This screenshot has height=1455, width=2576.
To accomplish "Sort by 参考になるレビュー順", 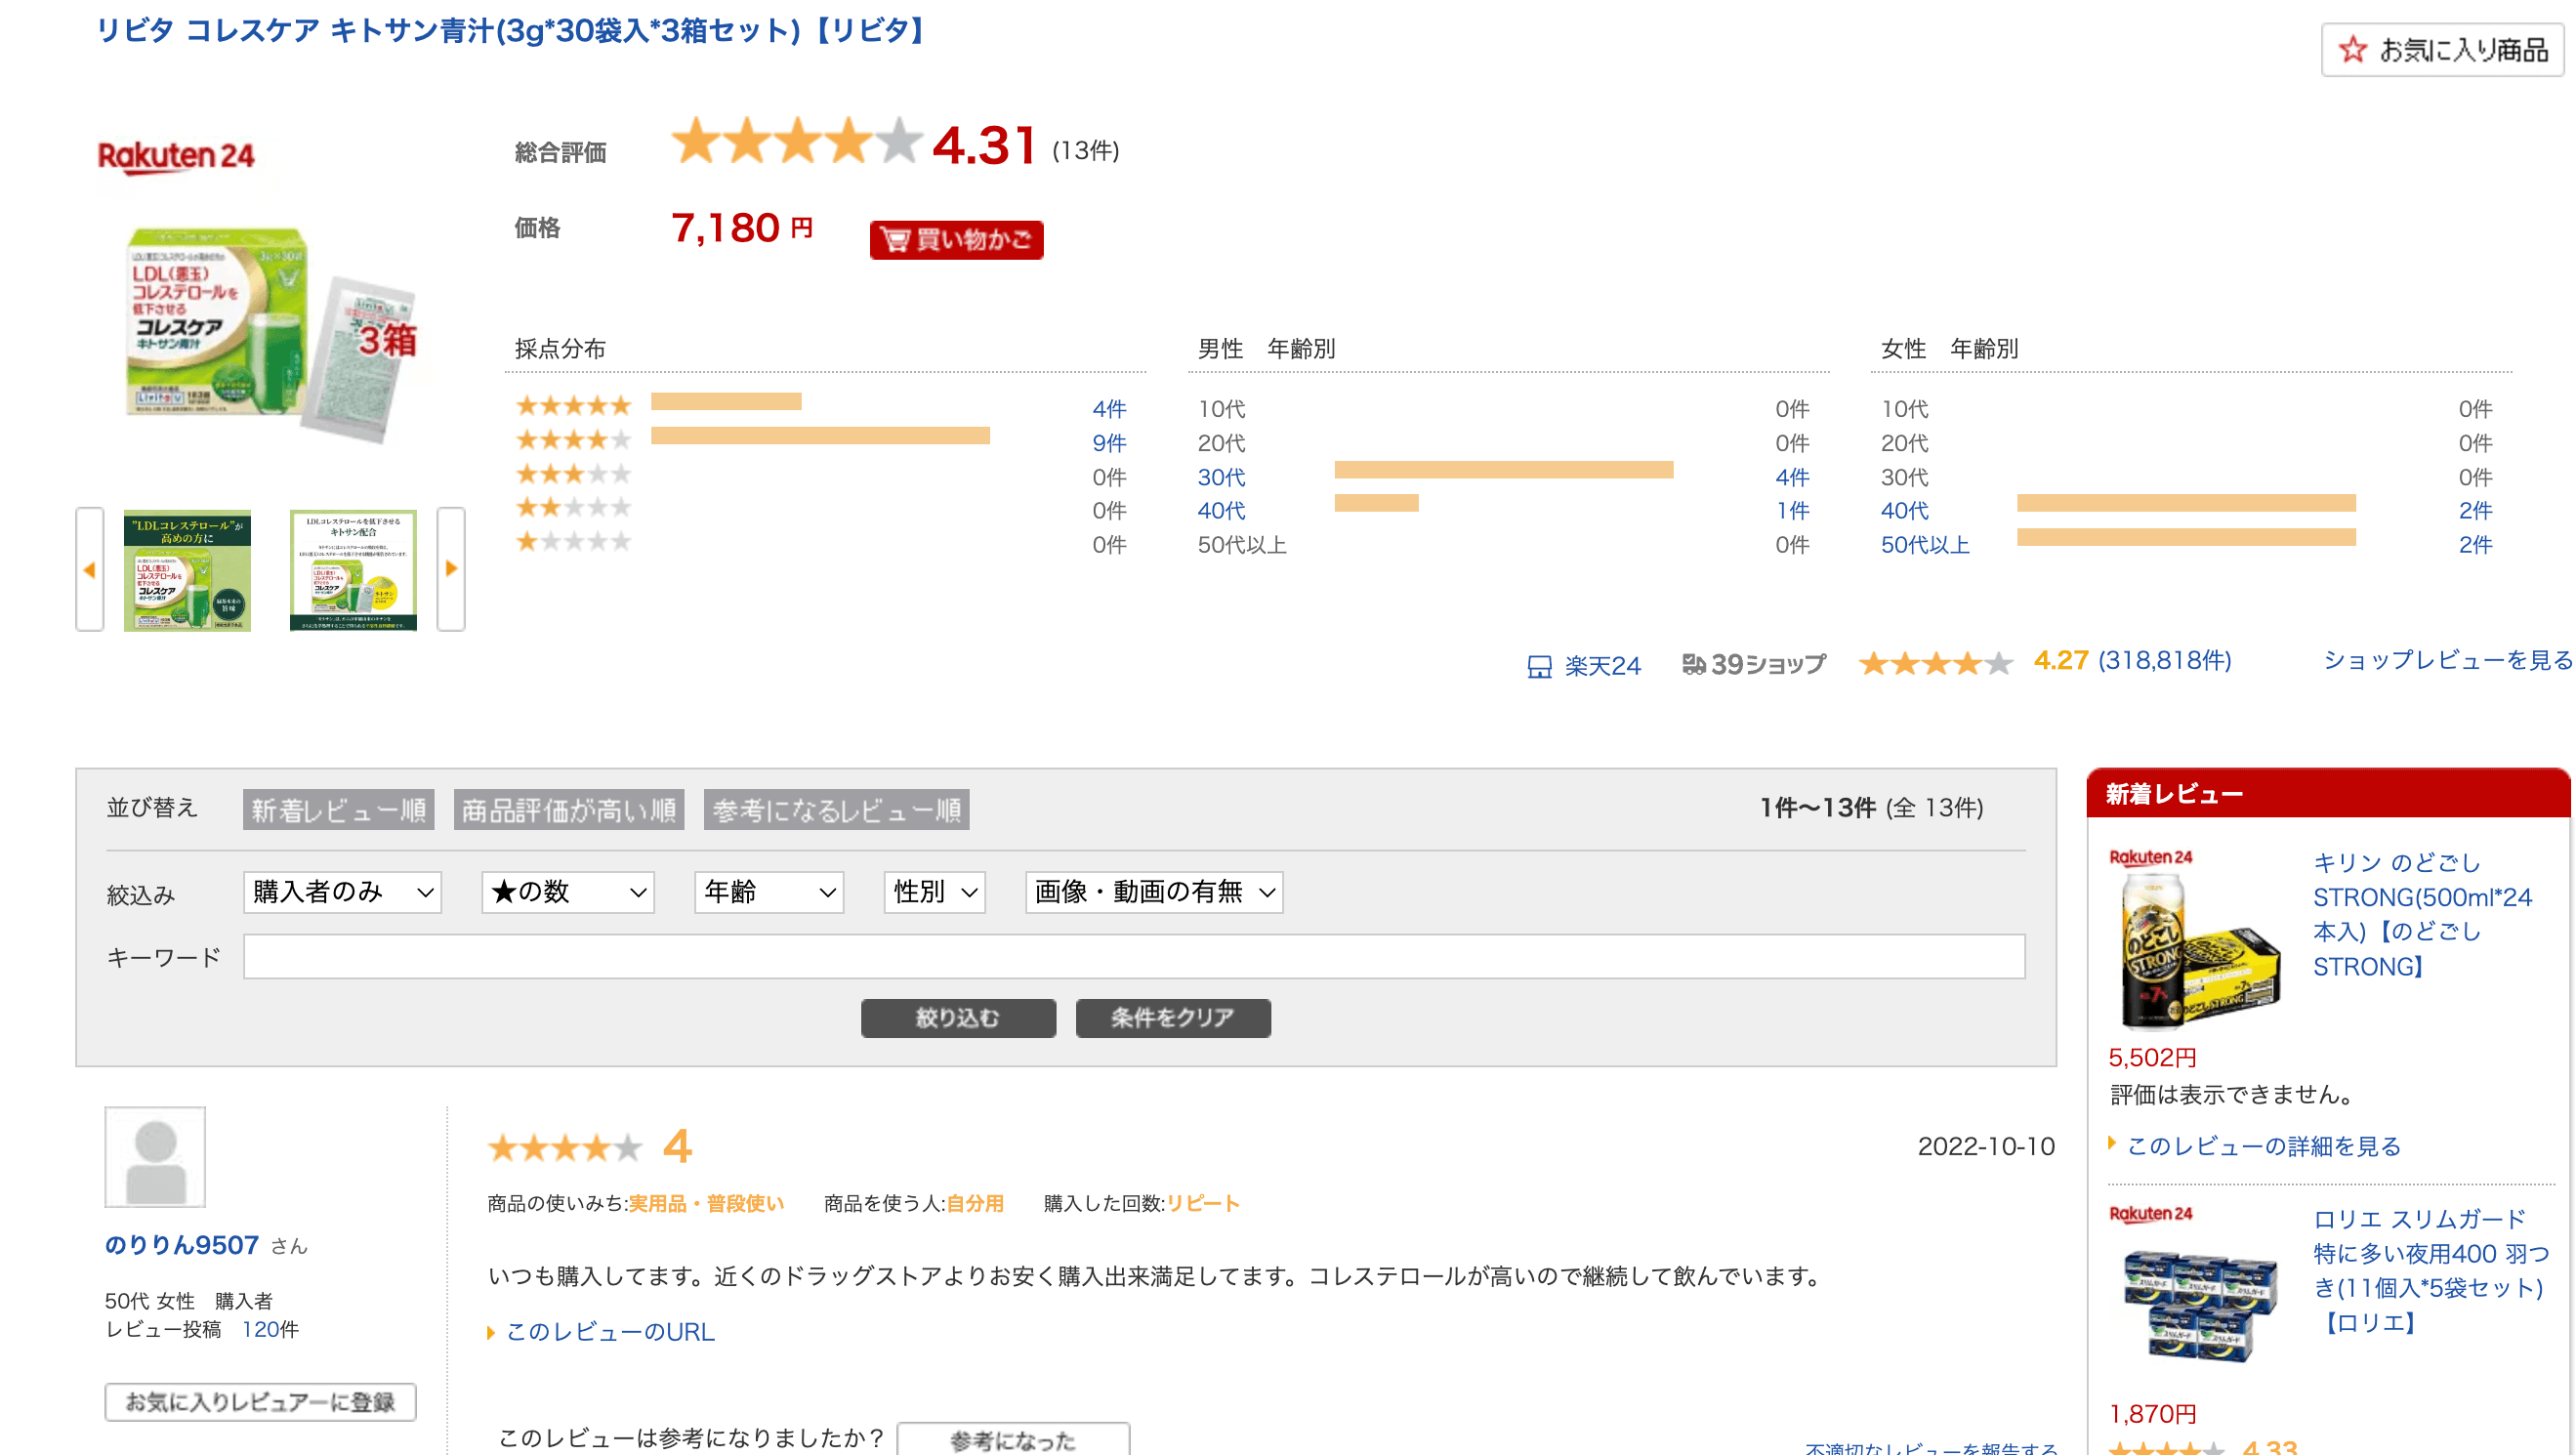I will click(x=836, y=810).
